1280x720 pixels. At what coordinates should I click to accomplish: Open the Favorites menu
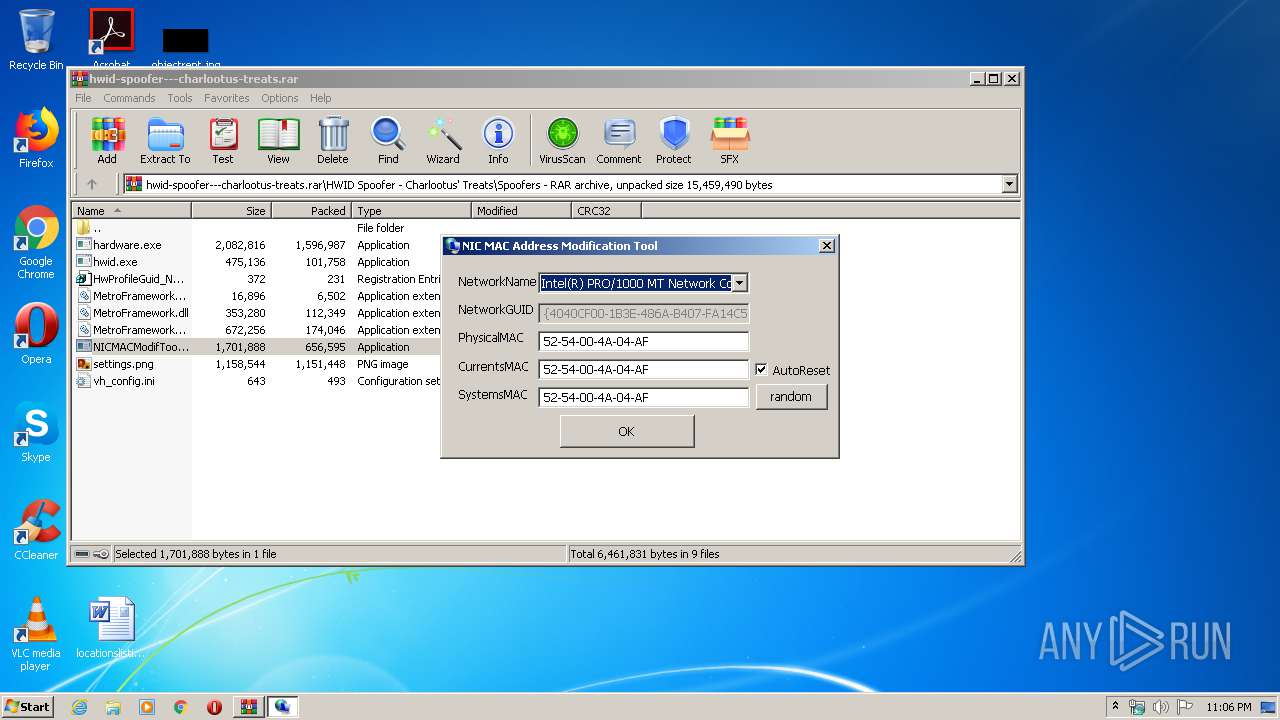pyautogui.click(x=227, y=98)
